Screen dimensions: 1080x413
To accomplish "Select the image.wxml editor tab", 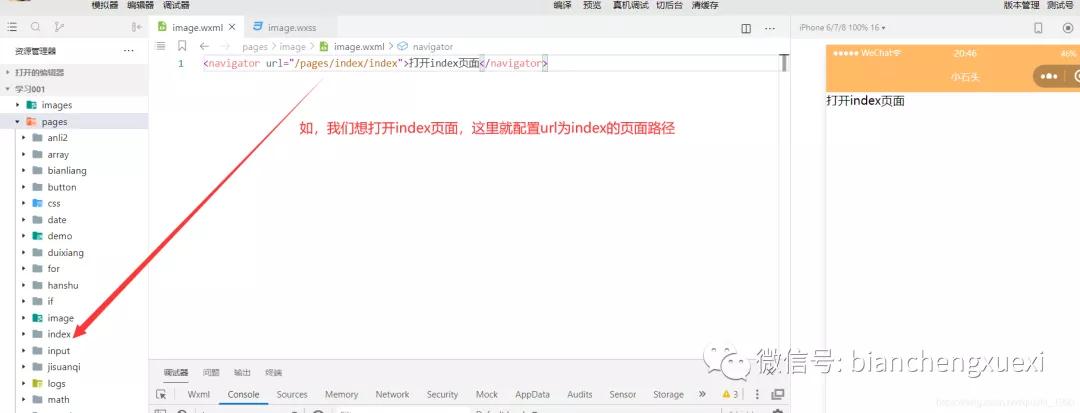I will click(197, 28).
